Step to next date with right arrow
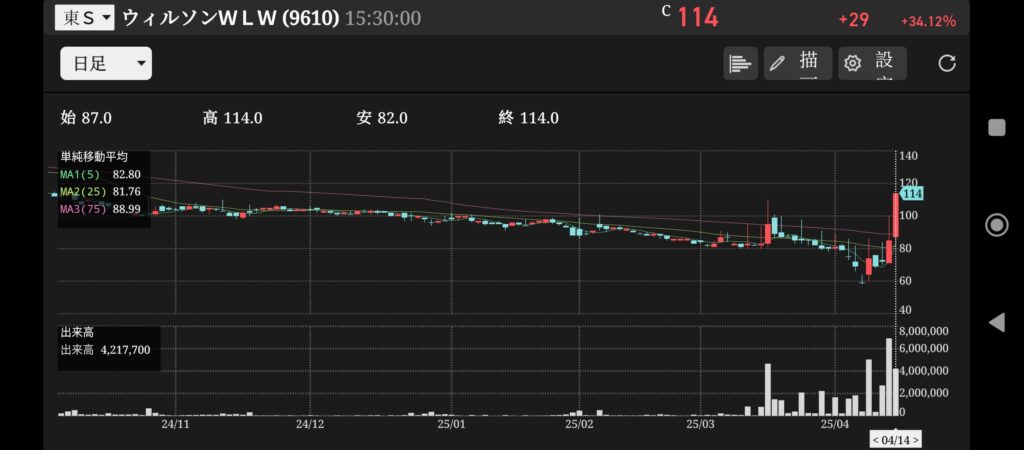The height and width of the screenshot is (450, 1024). 915,440
